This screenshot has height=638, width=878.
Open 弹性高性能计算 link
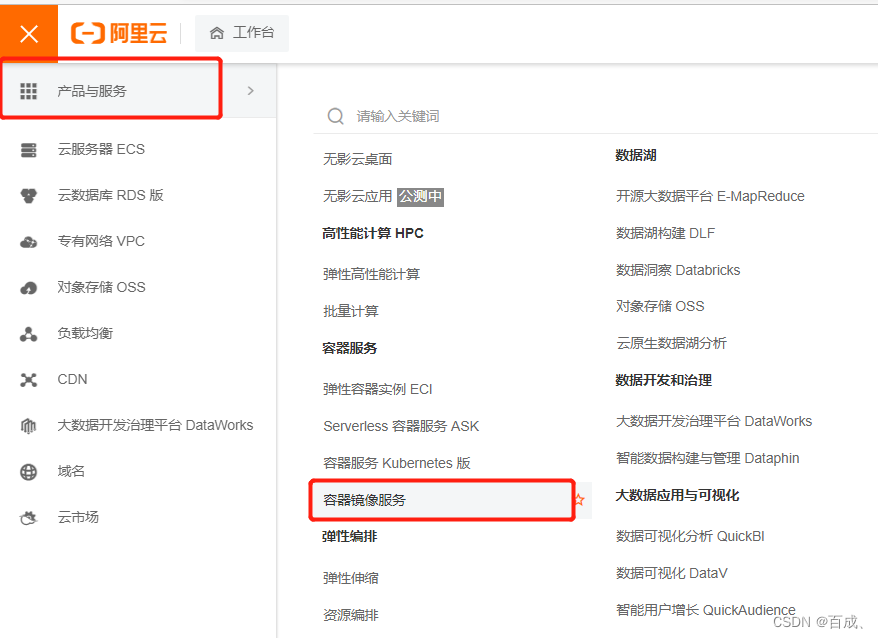(x=371, y=274)
